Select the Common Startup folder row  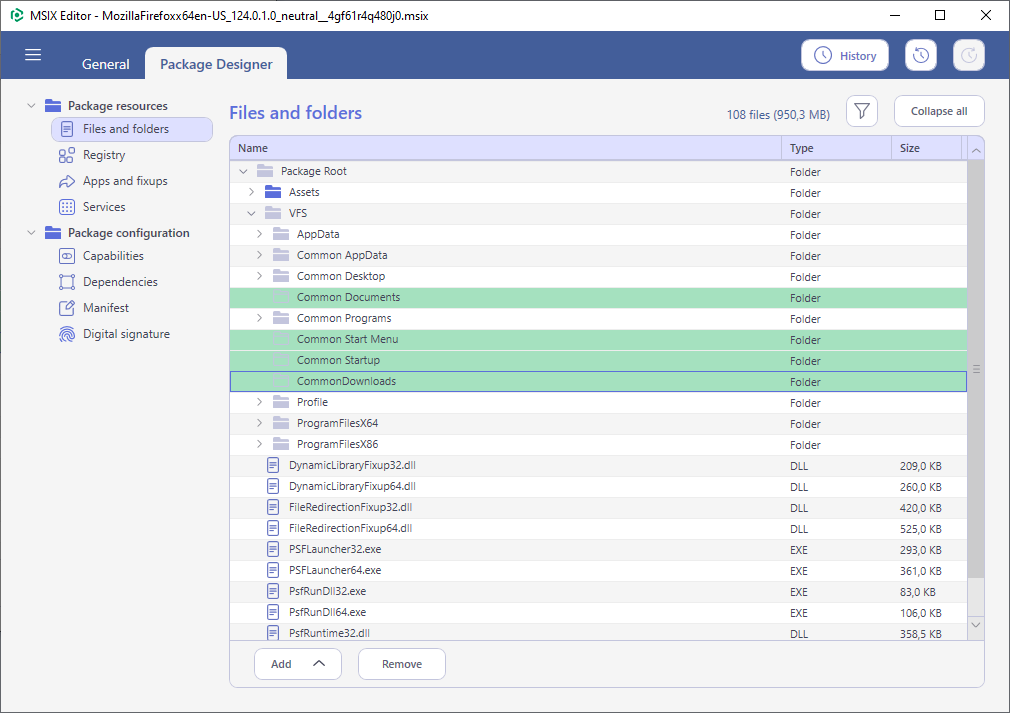598,361
